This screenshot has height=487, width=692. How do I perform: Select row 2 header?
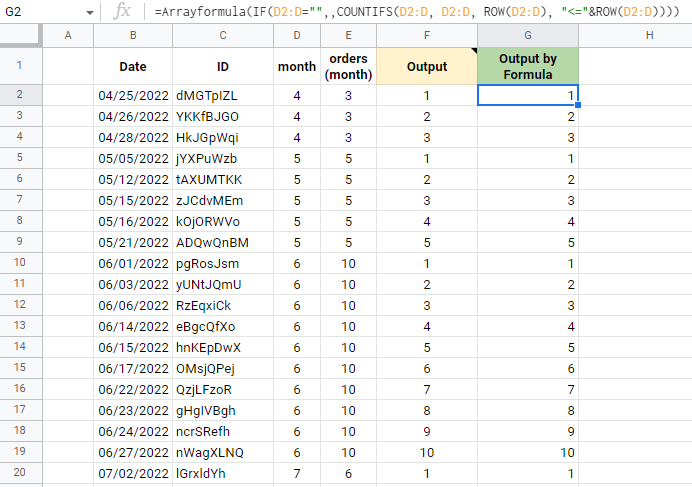(x=19, y=94)
